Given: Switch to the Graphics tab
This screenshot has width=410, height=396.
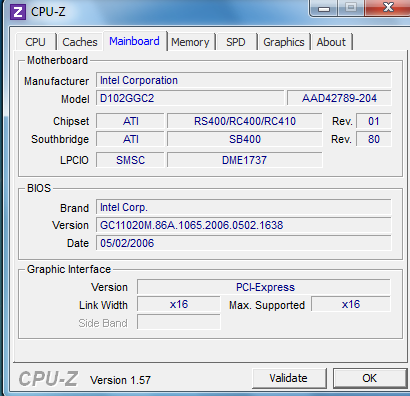Looking at the screenshot, I should pos(284,42).
